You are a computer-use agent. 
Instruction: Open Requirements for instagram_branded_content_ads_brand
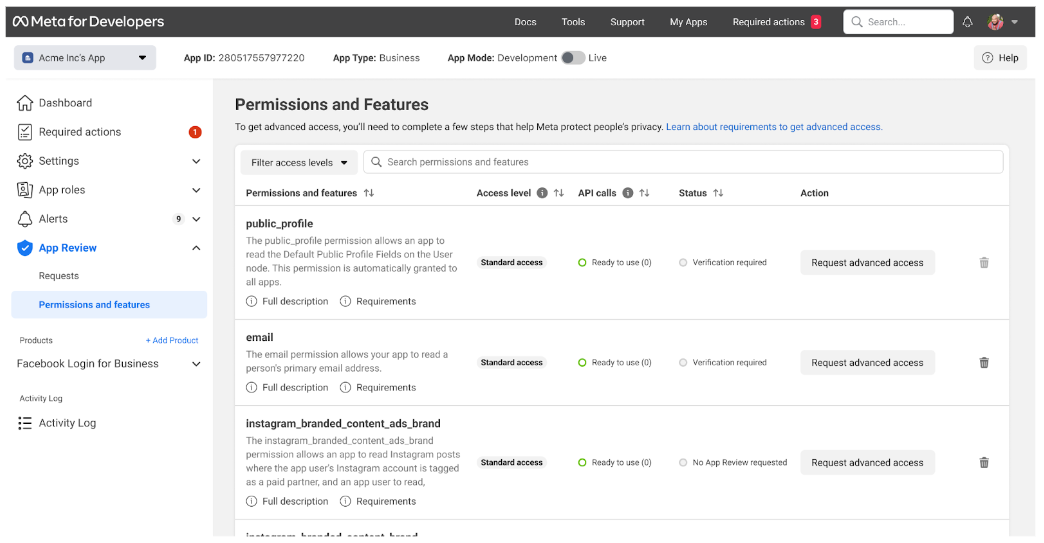pos(378,501)
